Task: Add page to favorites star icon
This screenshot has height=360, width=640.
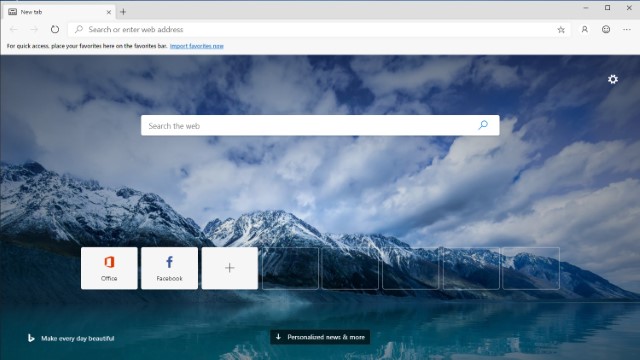Action: tap(561, 29)
